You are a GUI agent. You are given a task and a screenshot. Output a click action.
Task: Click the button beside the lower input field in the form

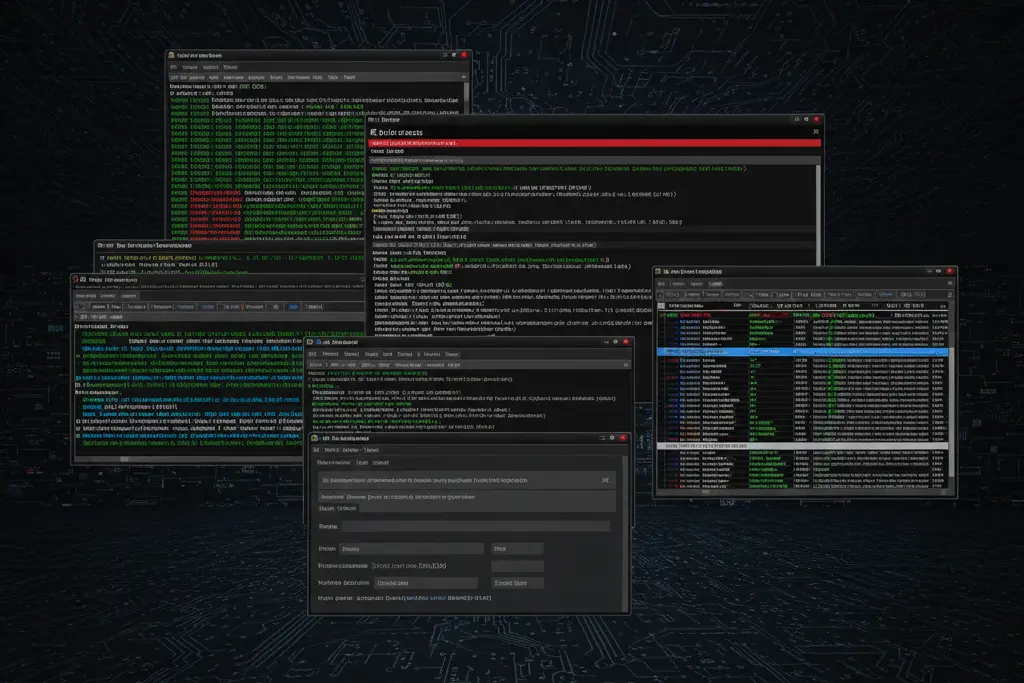(x=517, y=583)
